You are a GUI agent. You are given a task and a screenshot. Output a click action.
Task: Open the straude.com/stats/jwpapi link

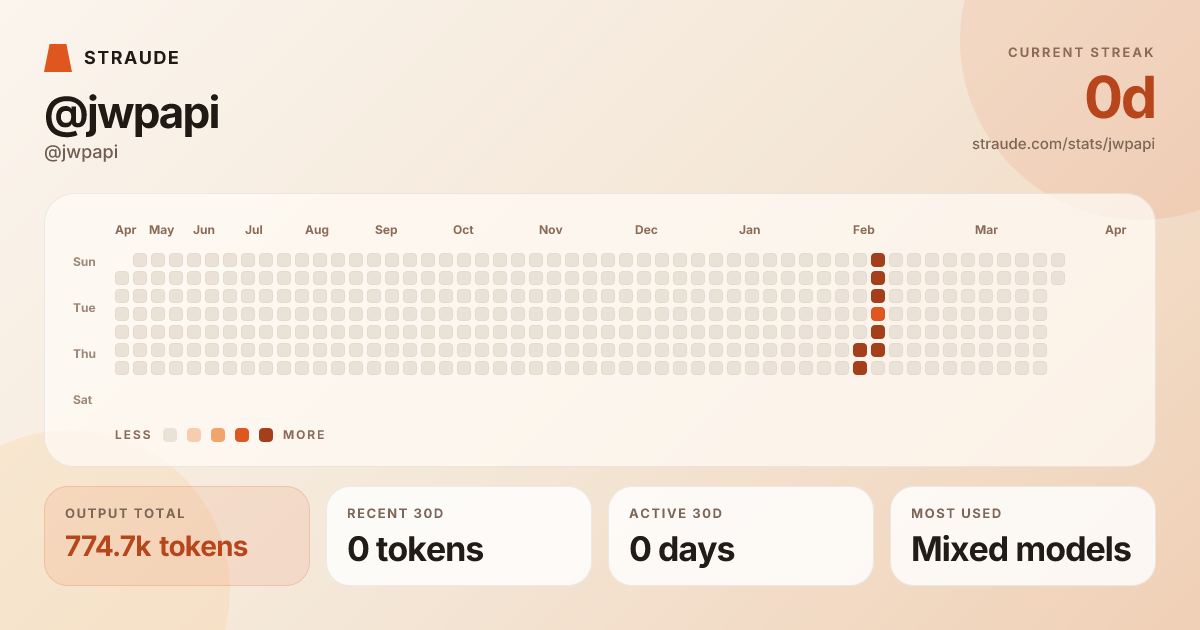pyautogui.click(x=1063, y=144)
